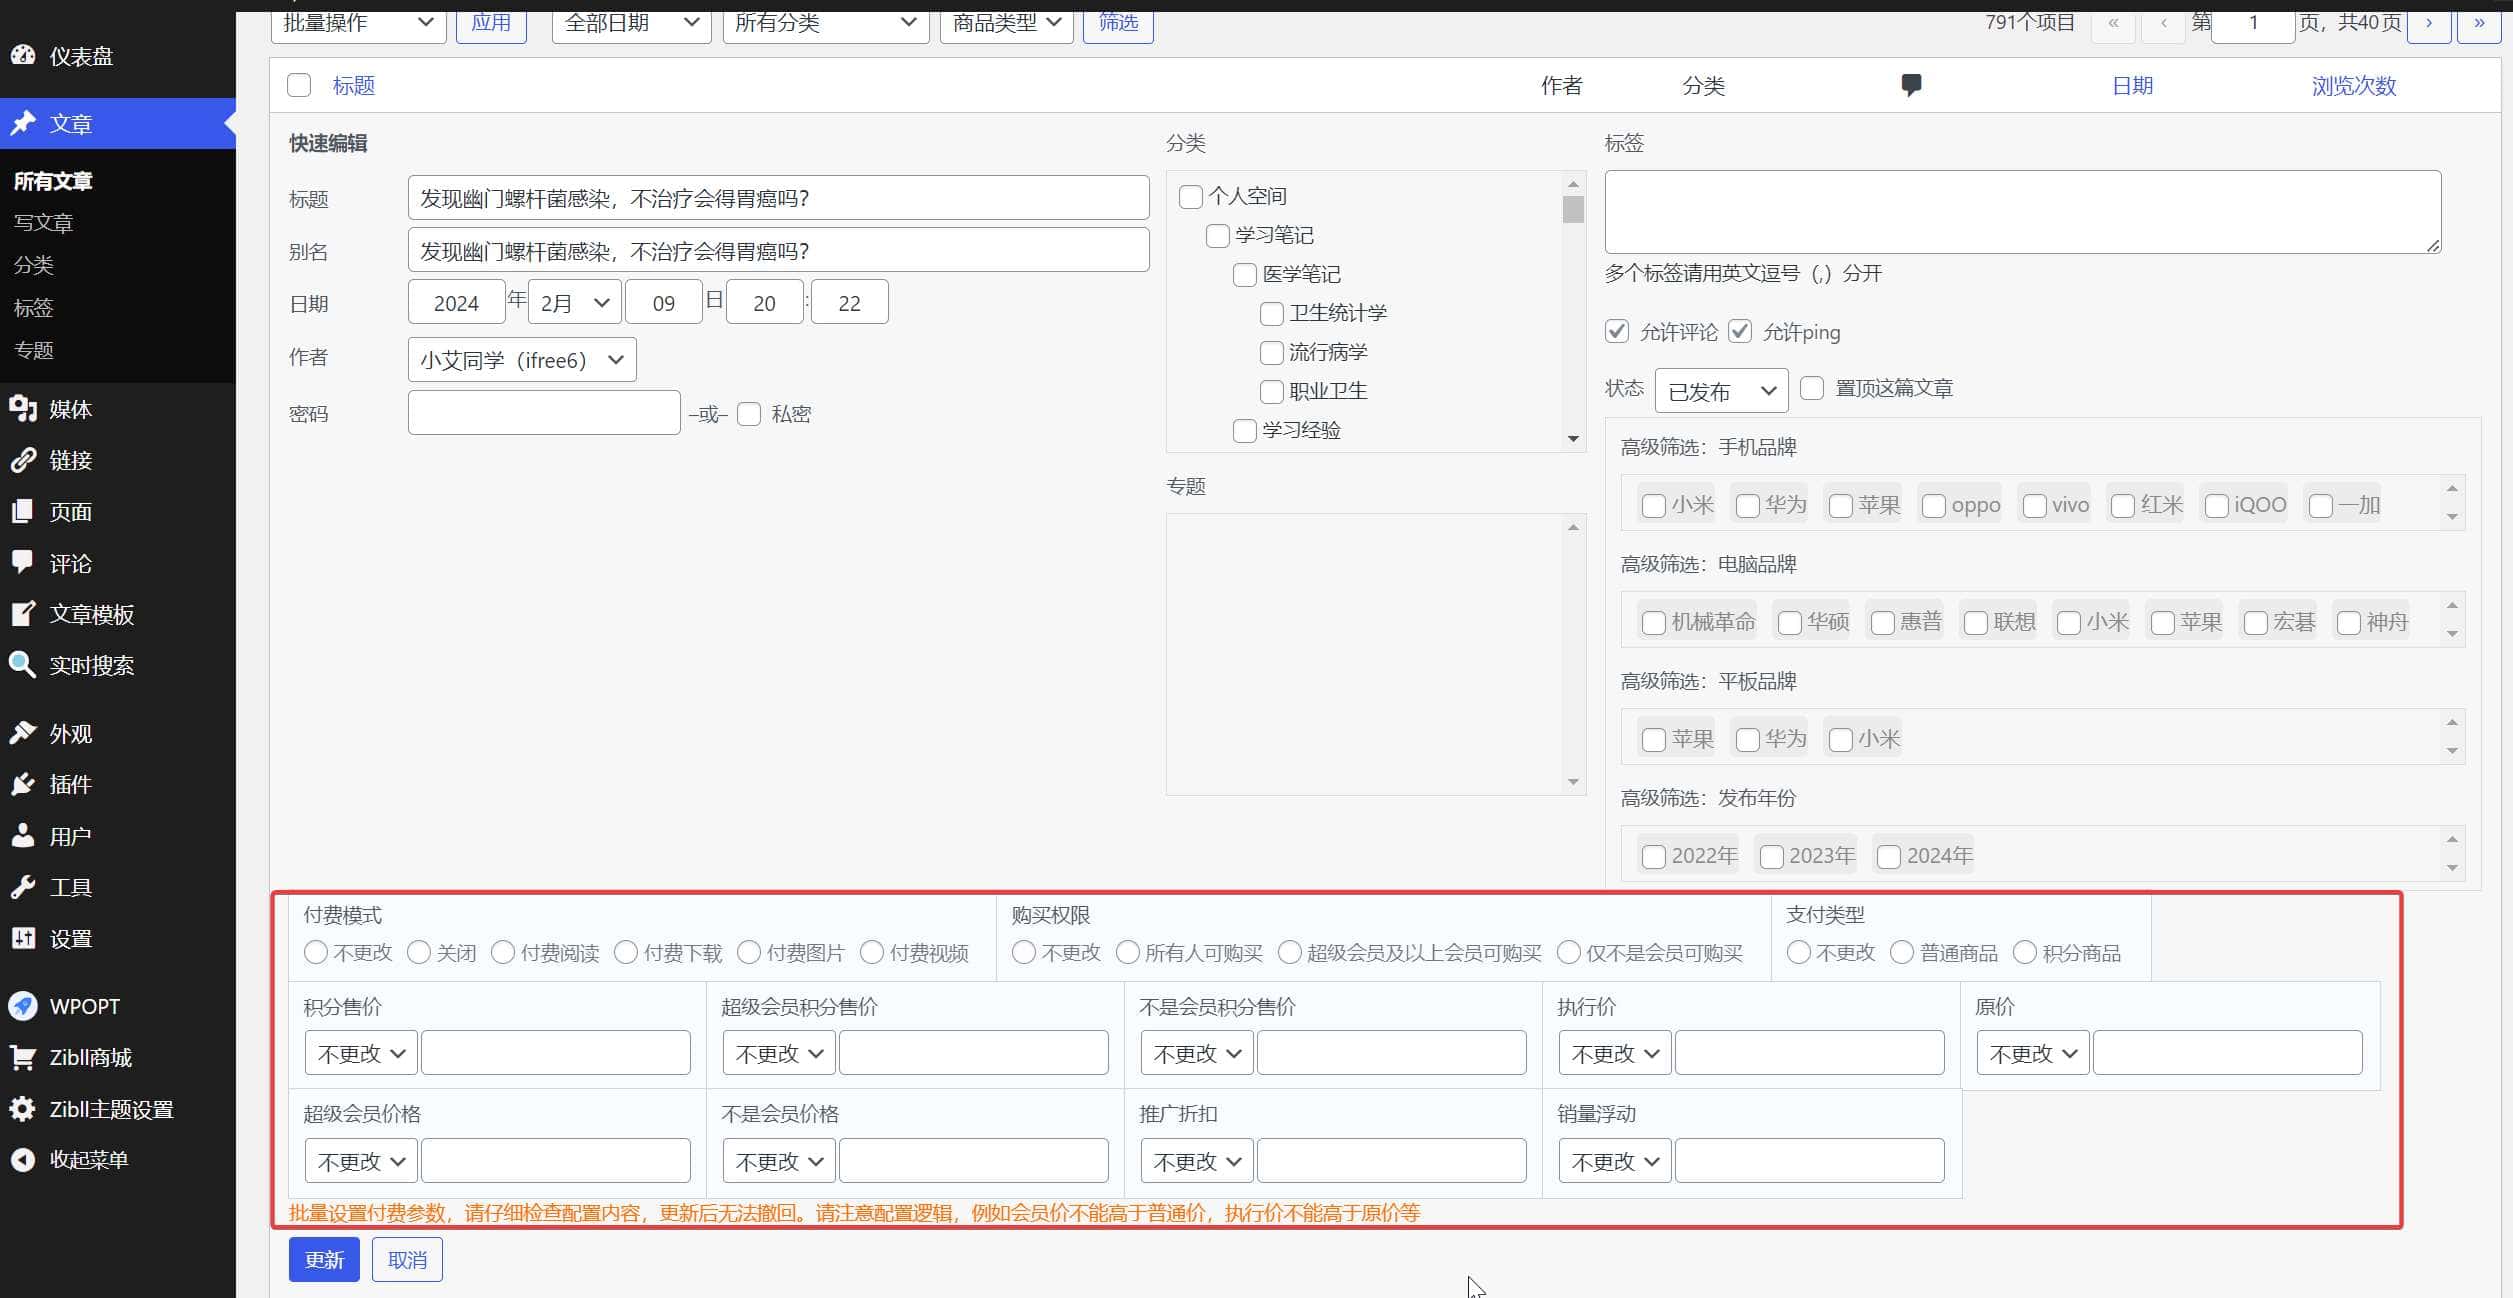This screenshot has width=2513, height=1298.
Task: Open the month dropdown showing 2月
Action: coord(572,301)
